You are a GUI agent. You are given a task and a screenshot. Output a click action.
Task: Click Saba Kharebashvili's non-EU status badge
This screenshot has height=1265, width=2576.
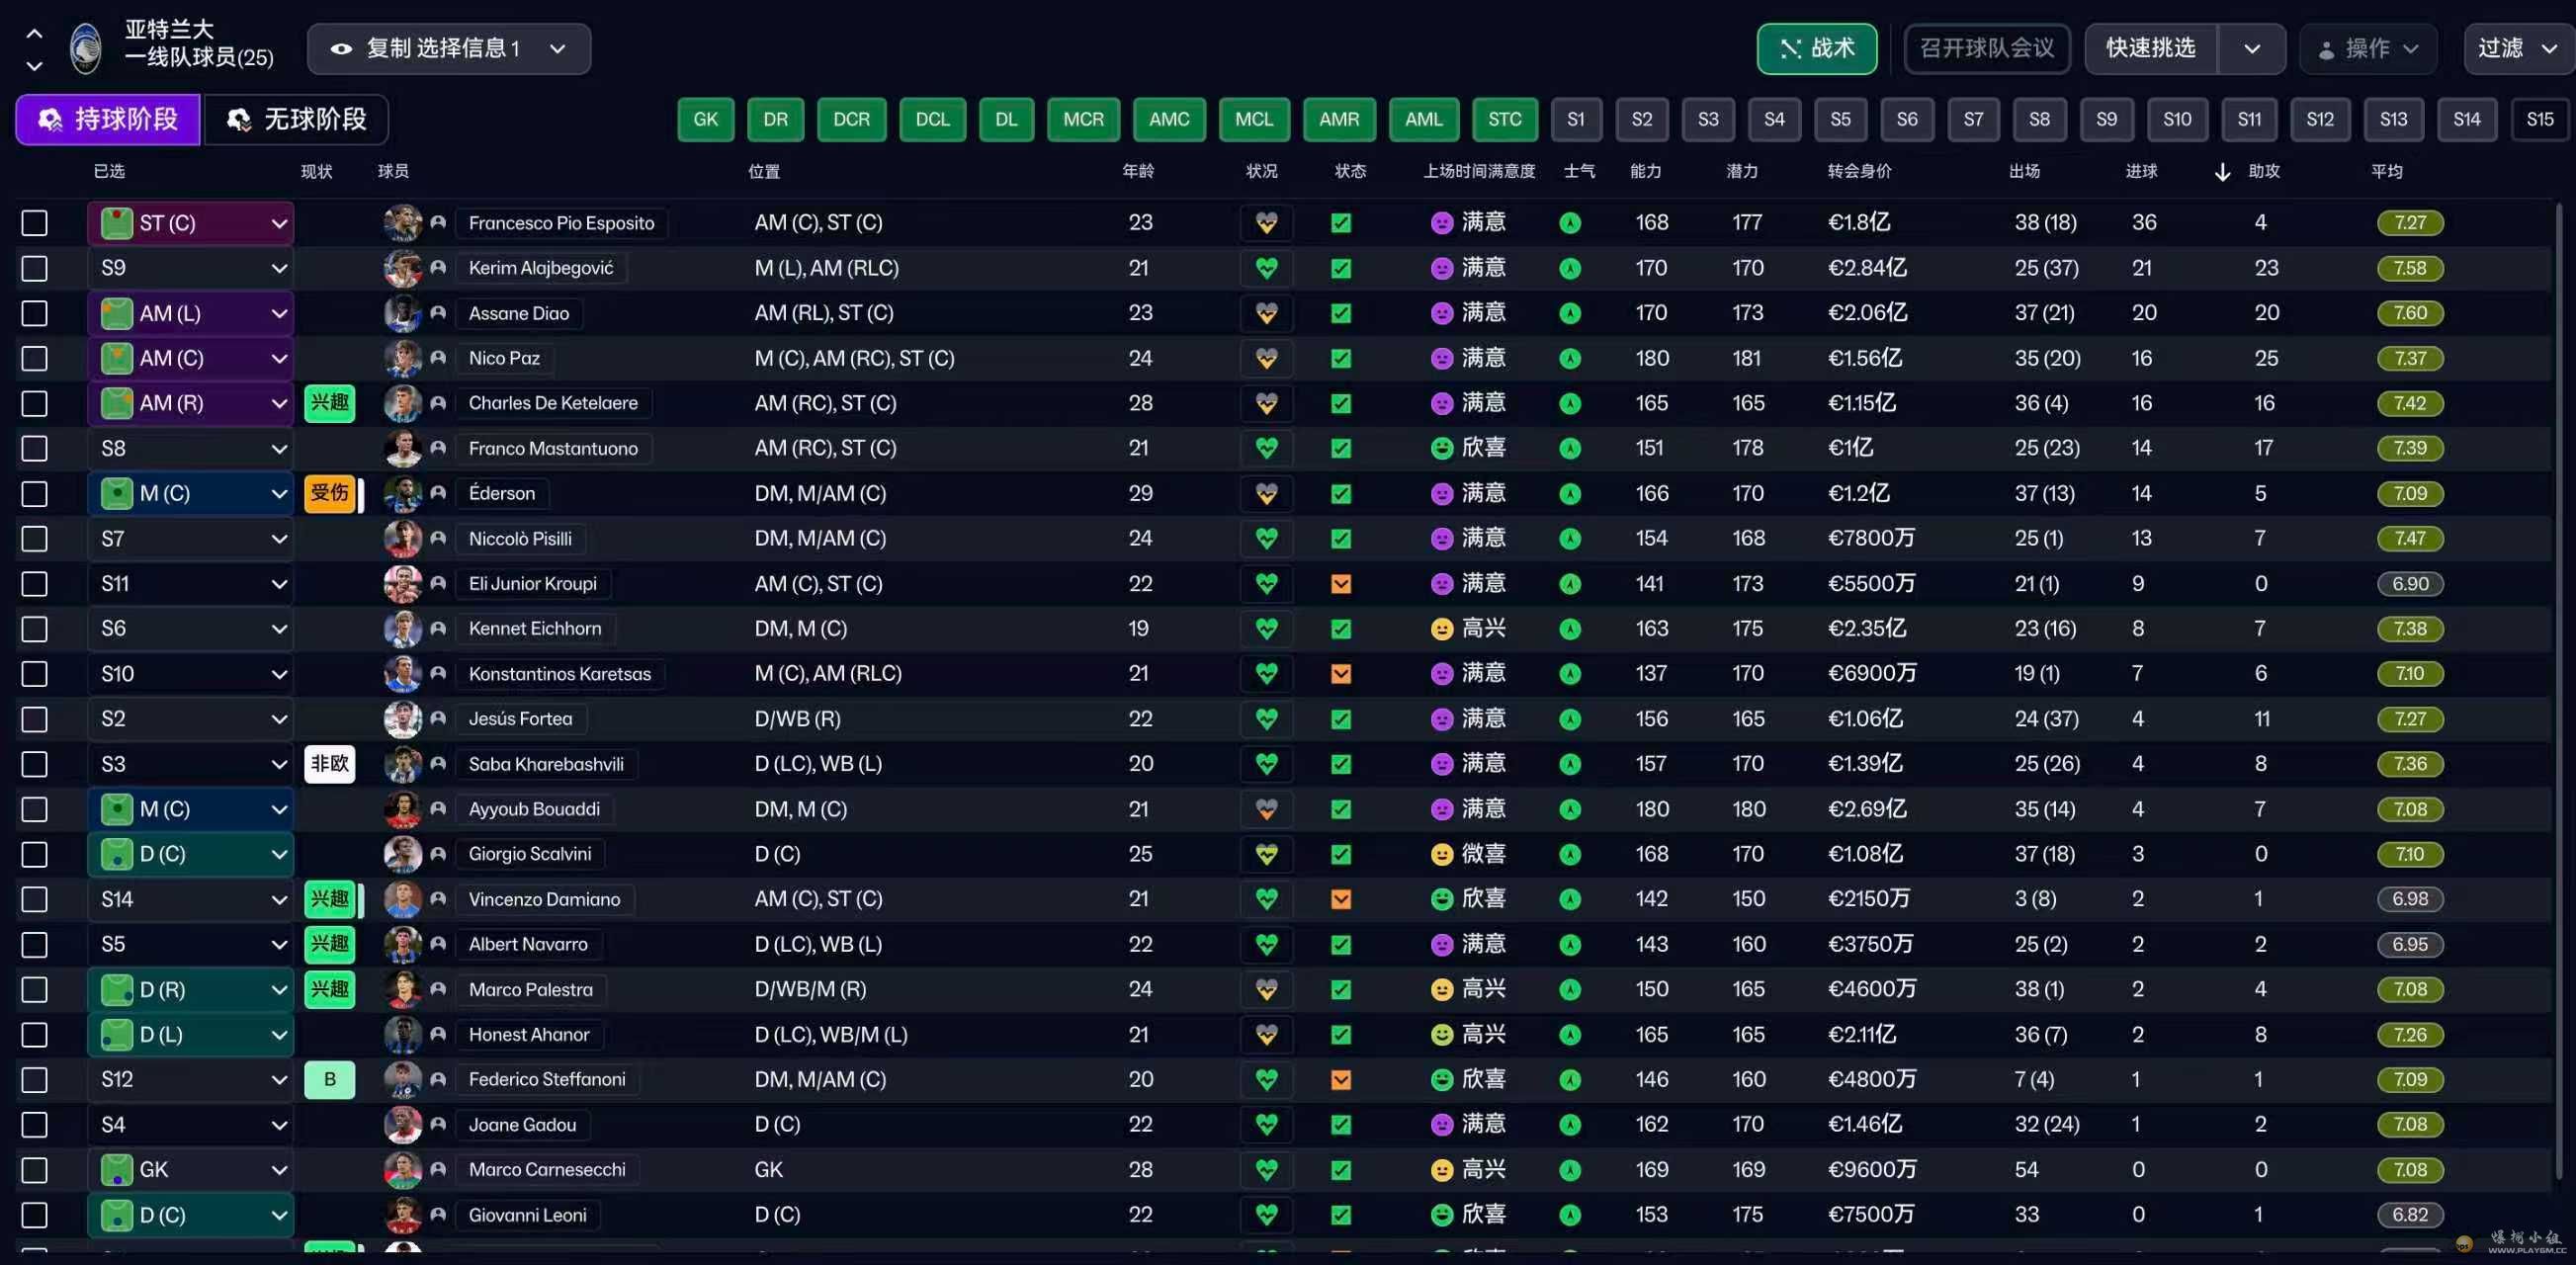click(329, 764)
